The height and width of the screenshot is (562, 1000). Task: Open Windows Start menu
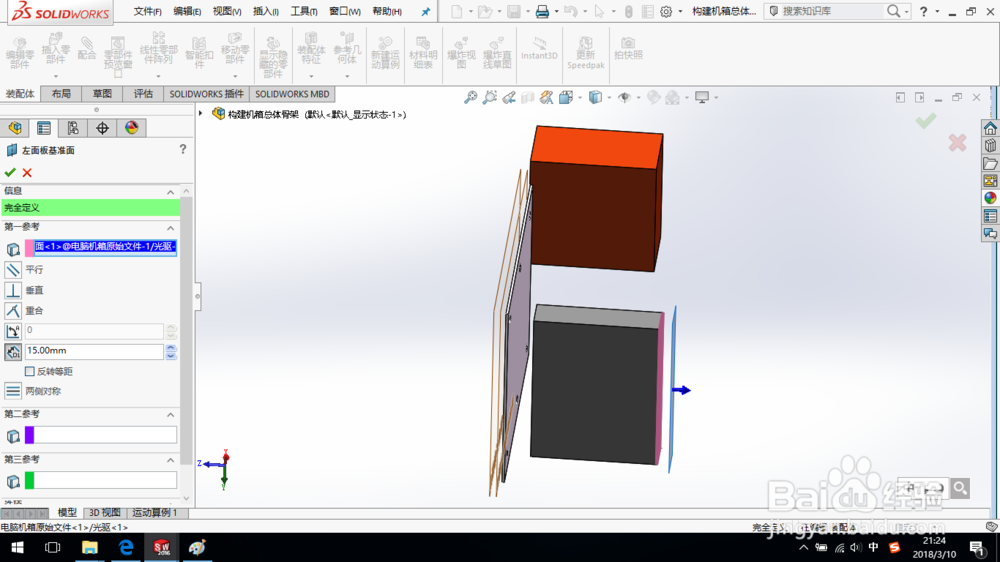pos(17,547)
